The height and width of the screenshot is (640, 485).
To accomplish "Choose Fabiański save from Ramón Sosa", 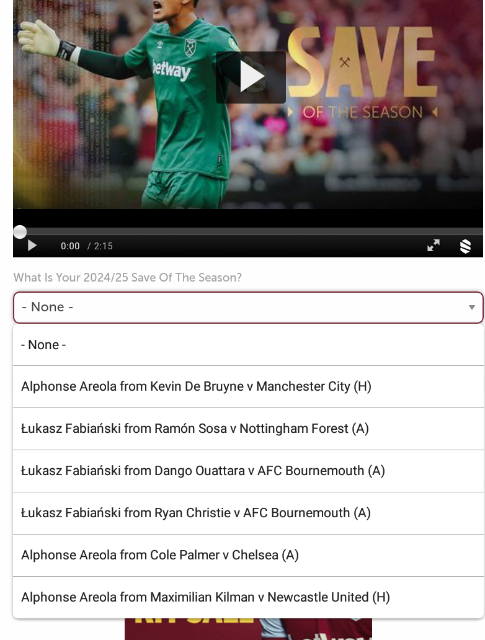I will (248, 429).
